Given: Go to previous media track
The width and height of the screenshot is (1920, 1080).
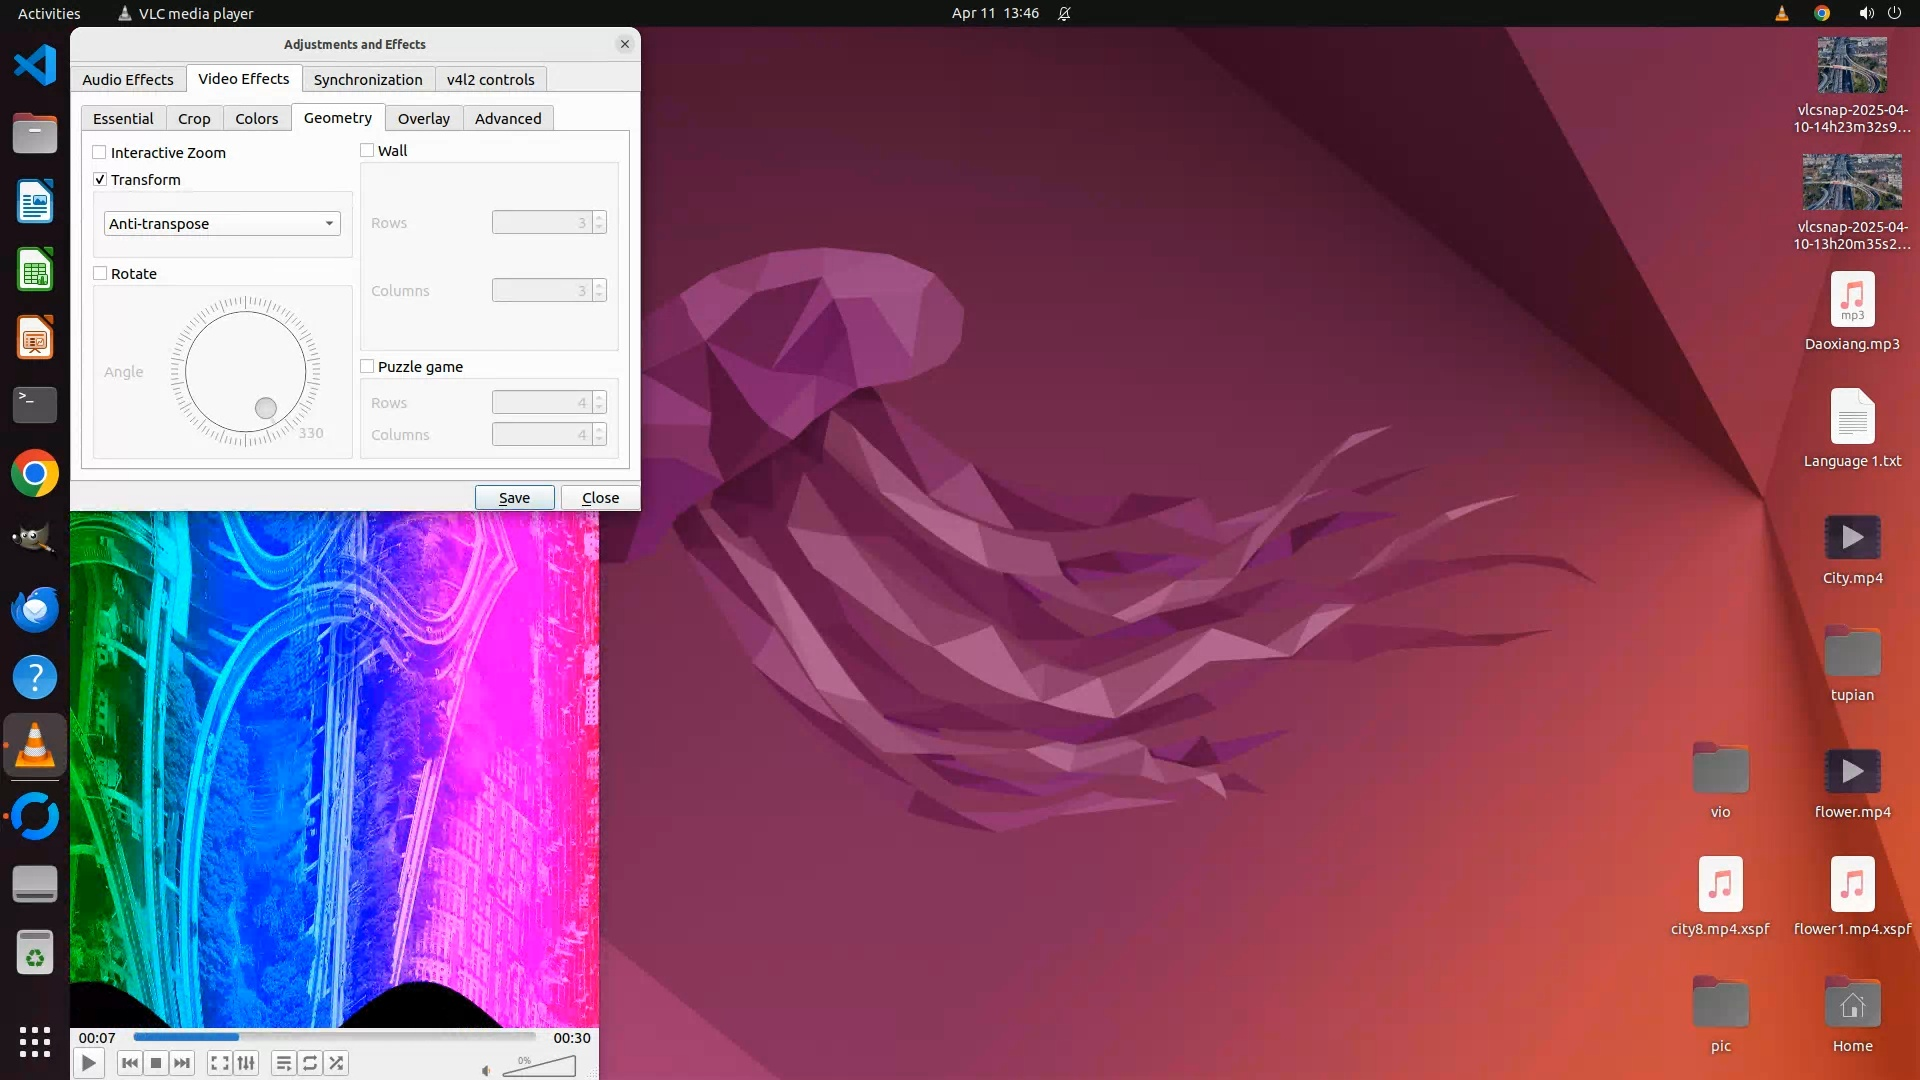Looking at the screenshot, I should pos(129,1063).
